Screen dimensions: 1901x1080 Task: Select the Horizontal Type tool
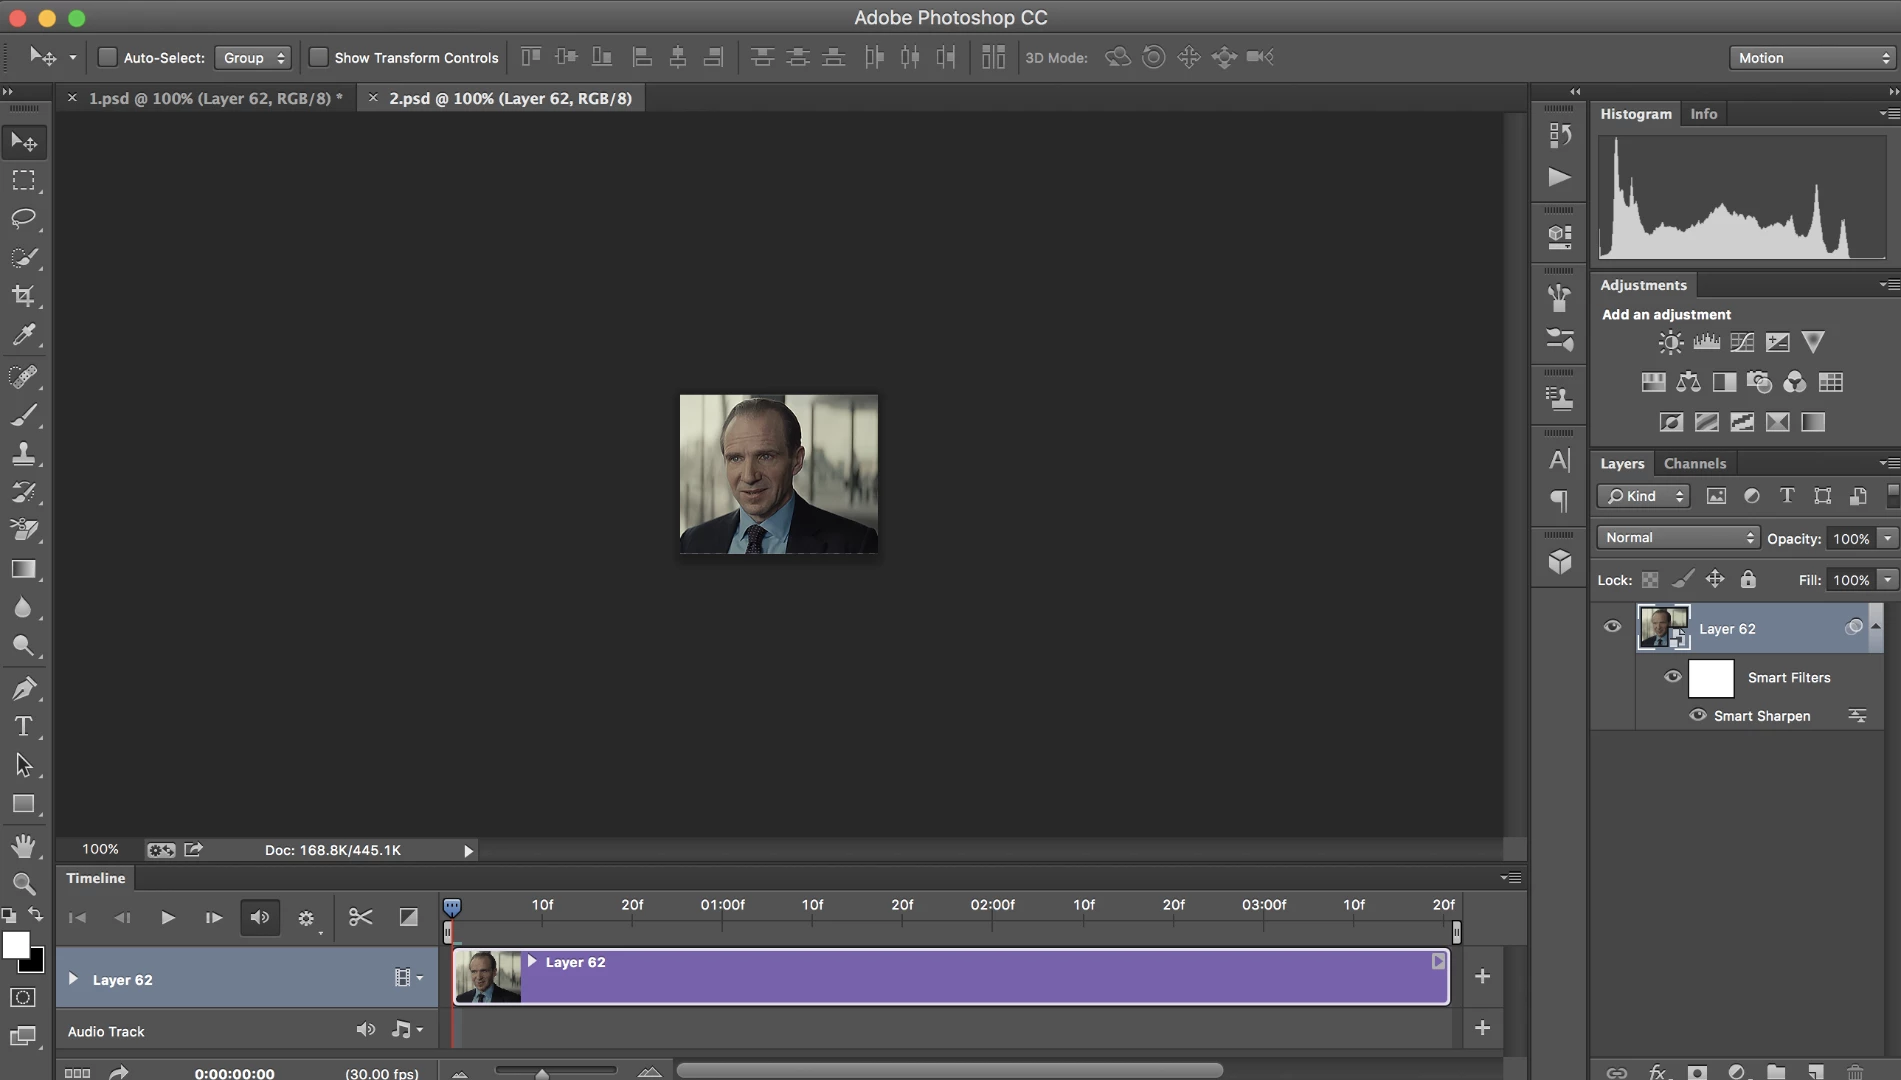pyautogui.click(x=23, y=727)
